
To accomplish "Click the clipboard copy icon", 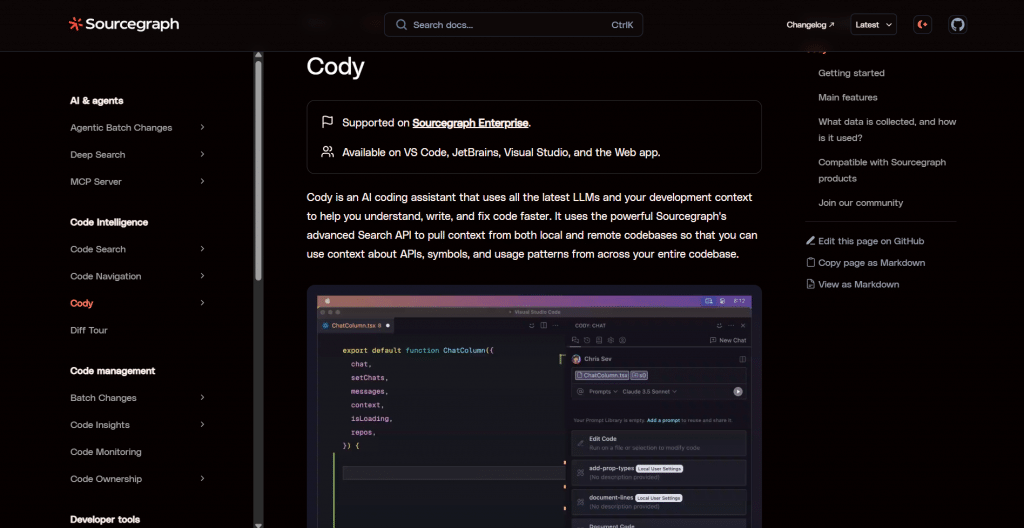I will pos(810,263).
